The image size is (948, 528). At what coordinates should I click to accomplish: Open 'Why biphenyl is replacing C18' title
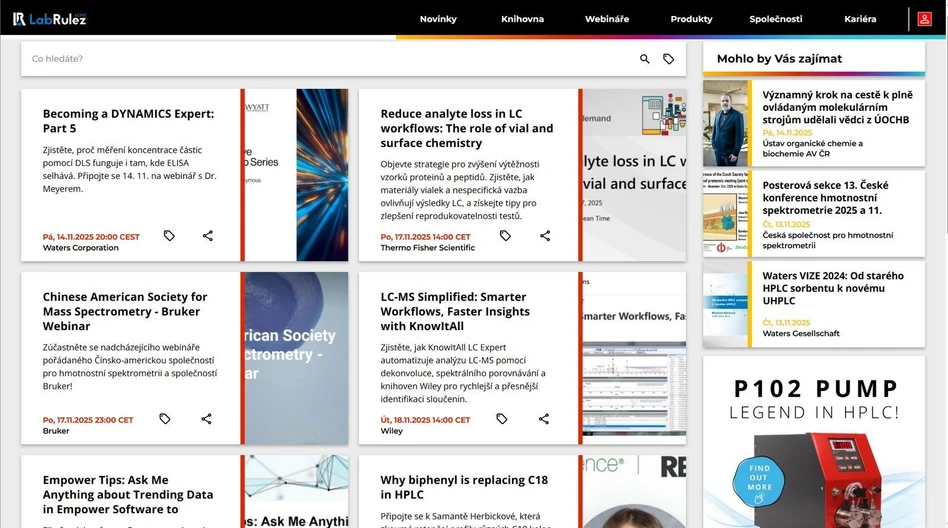[464, 487]
